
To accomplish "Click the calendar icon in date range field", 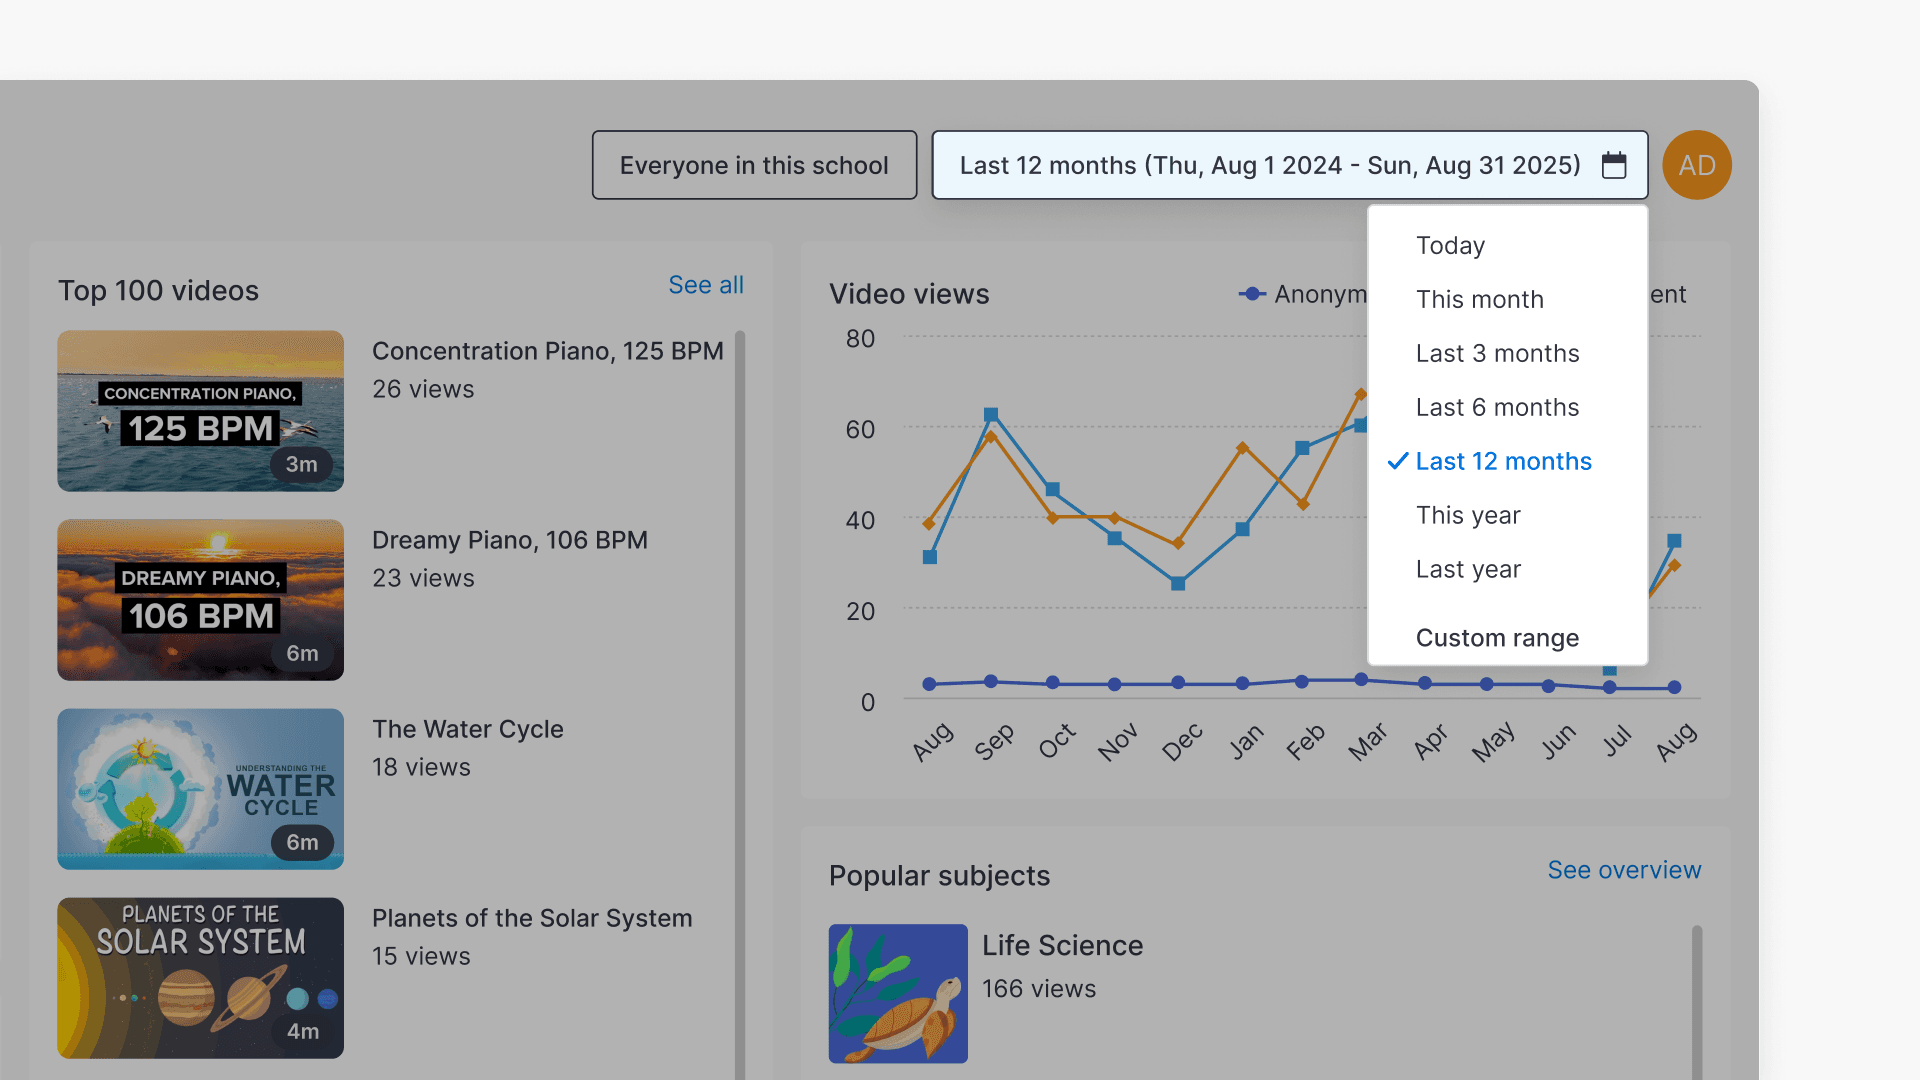I will click(x=1614, y=165).
